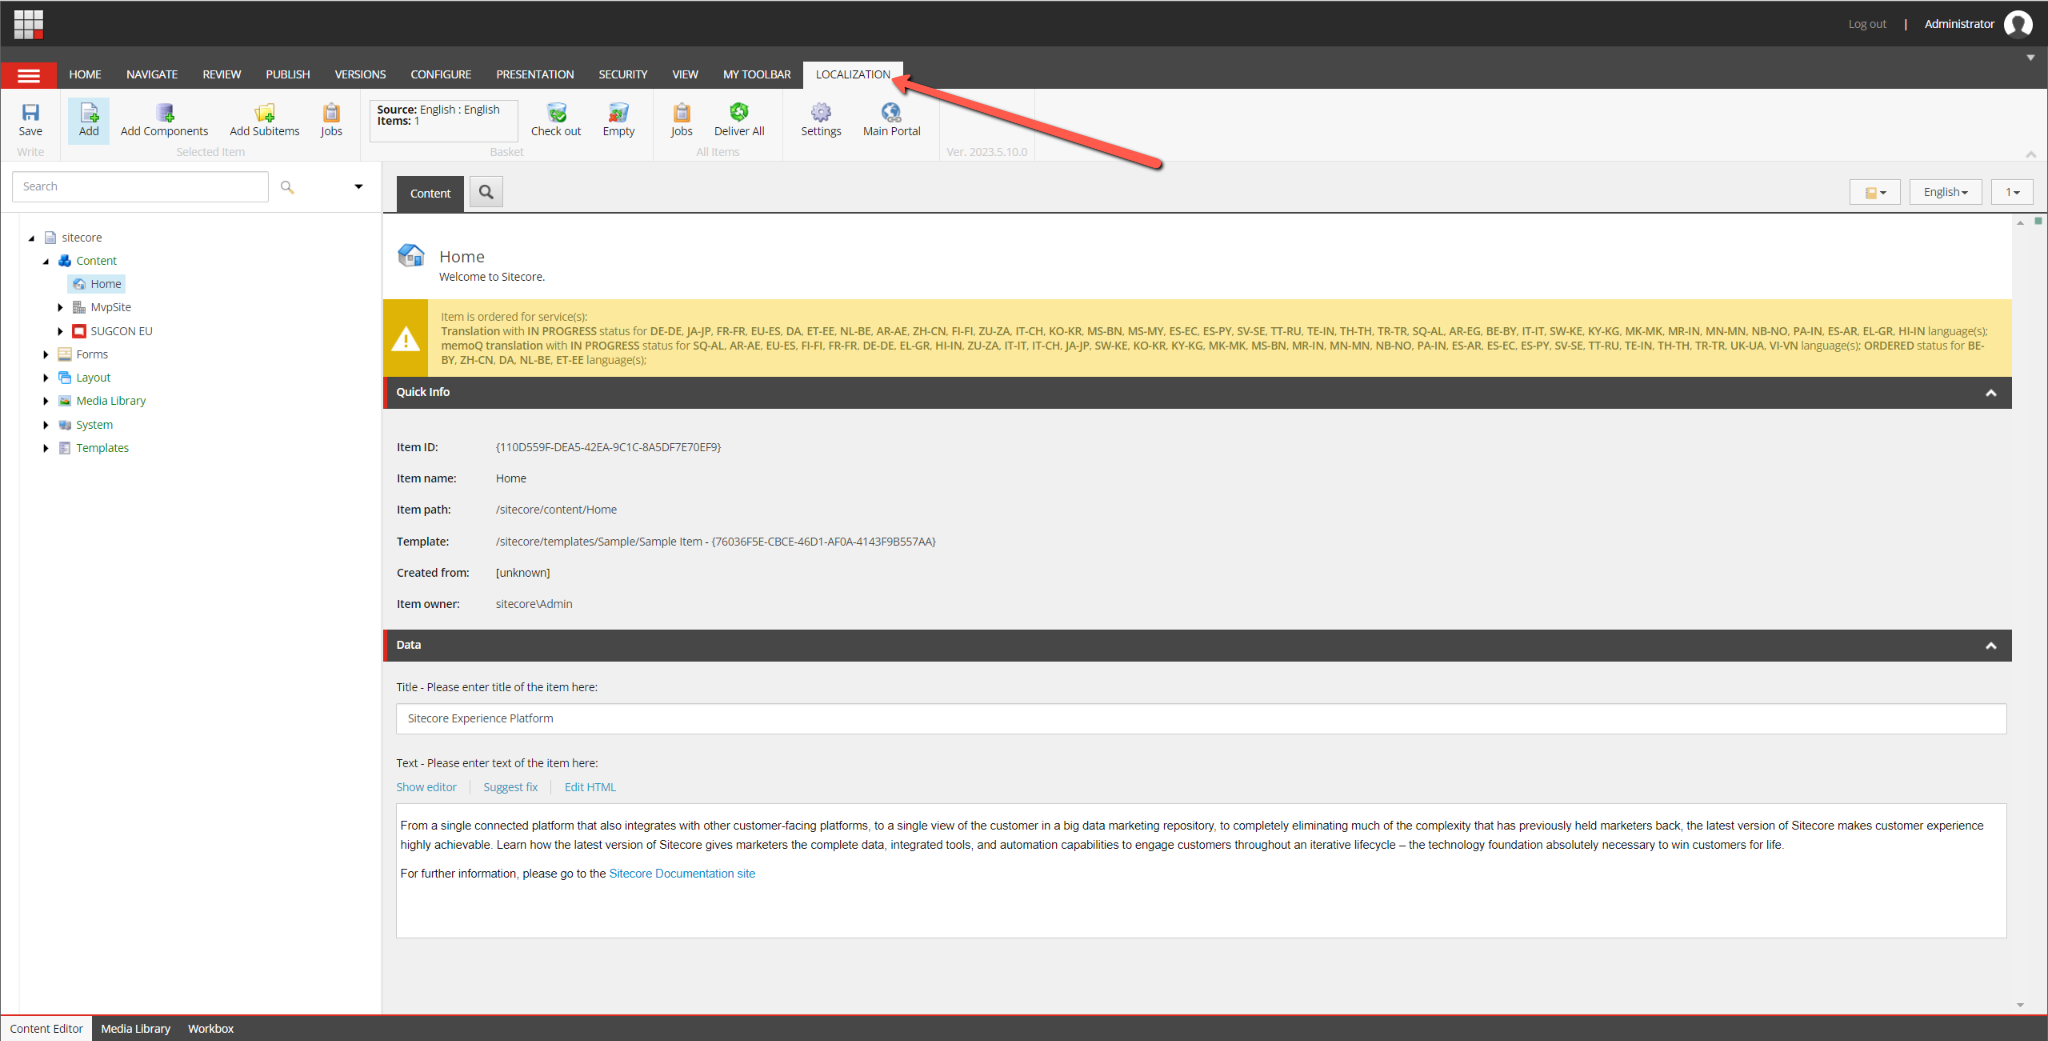This screenshot has width=2048, height=1041.
Task: Click the Empty basket icon
Action: pyautogui.click(x=619, y=112)
